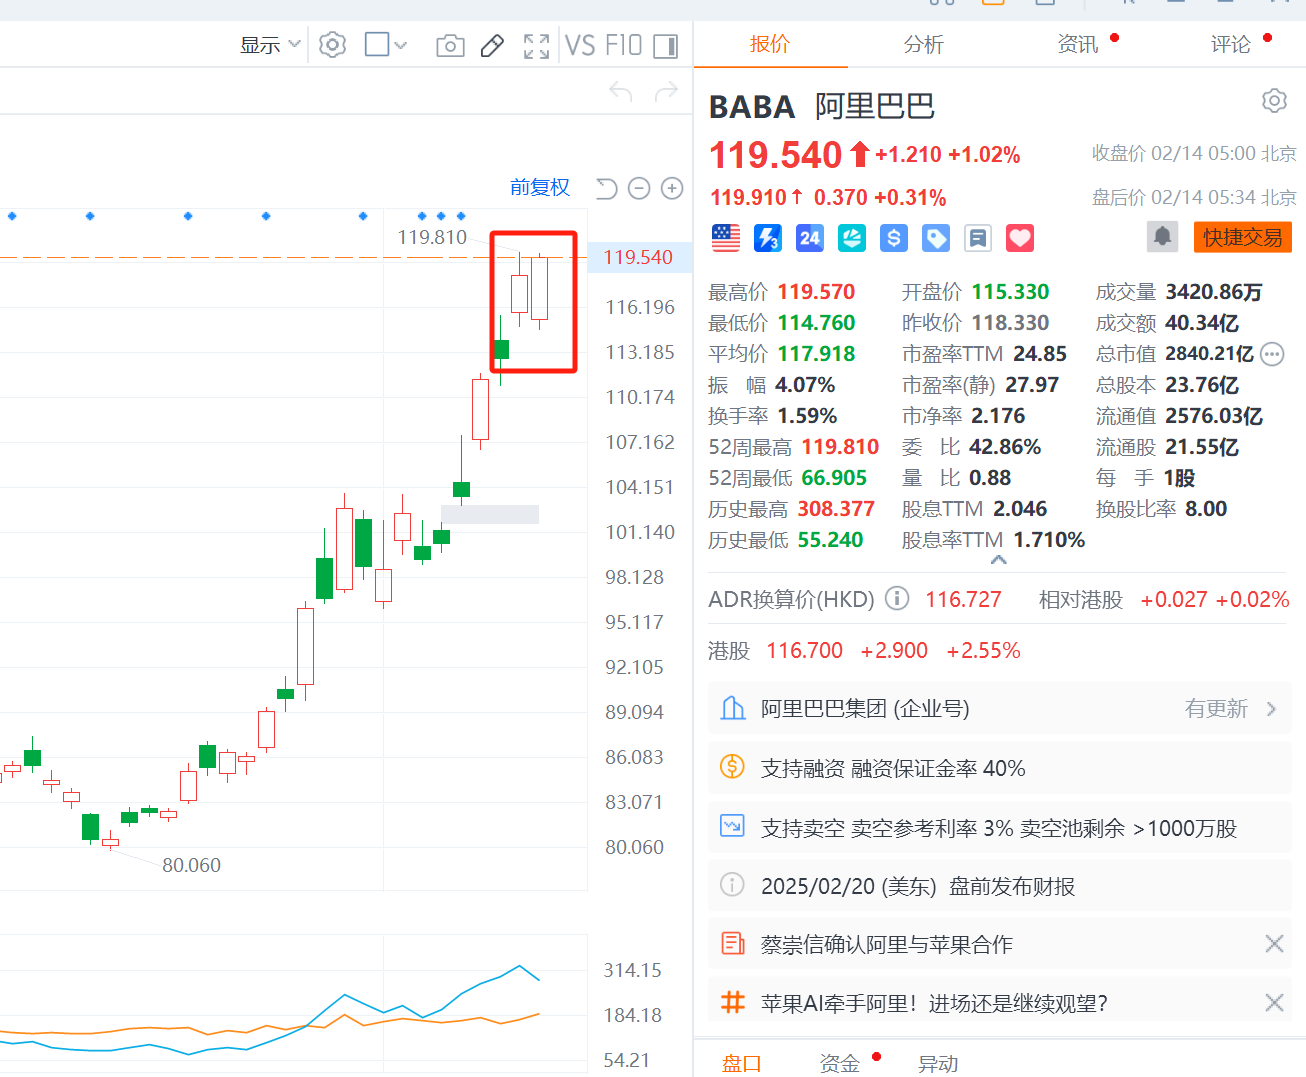Reset the chart zoom level
This screenshot has width=1306, height=1077.
[606, 188]
